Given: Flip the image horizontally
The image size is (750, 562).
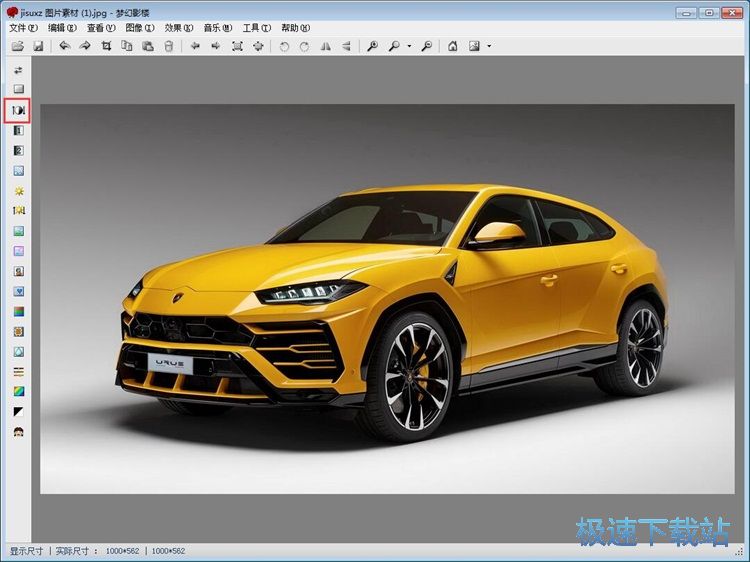Looking at the screenshot, I should [x=325, y=46].
